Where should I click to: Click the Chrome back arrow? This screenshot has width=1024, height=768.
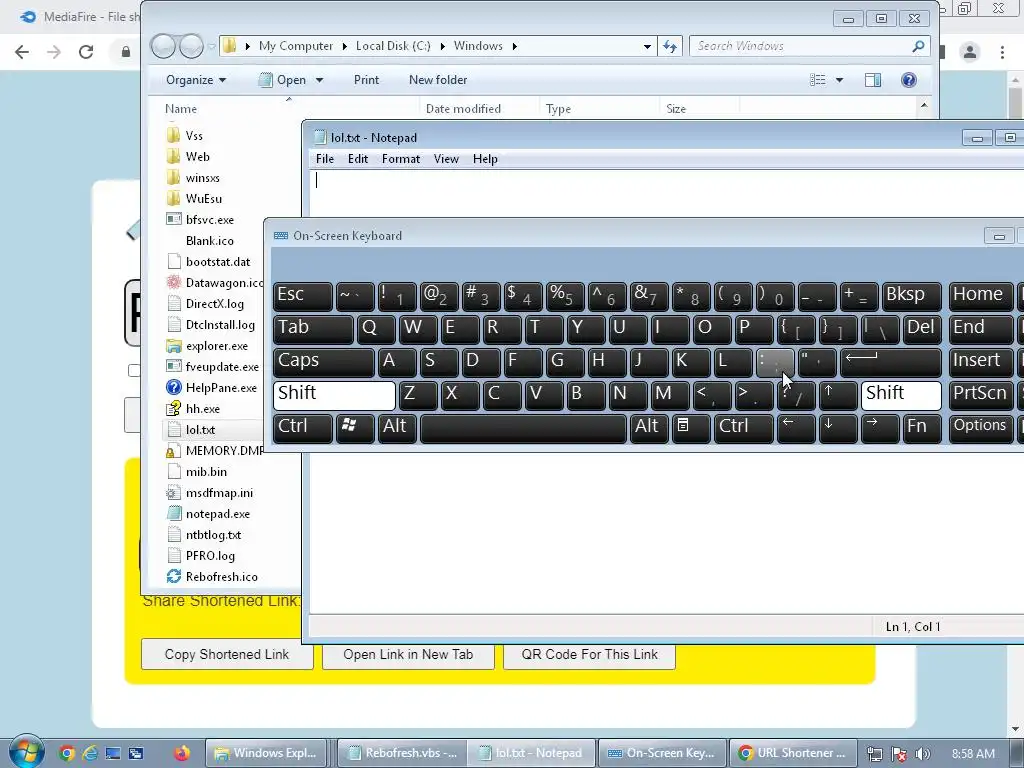tap(22, 52)
